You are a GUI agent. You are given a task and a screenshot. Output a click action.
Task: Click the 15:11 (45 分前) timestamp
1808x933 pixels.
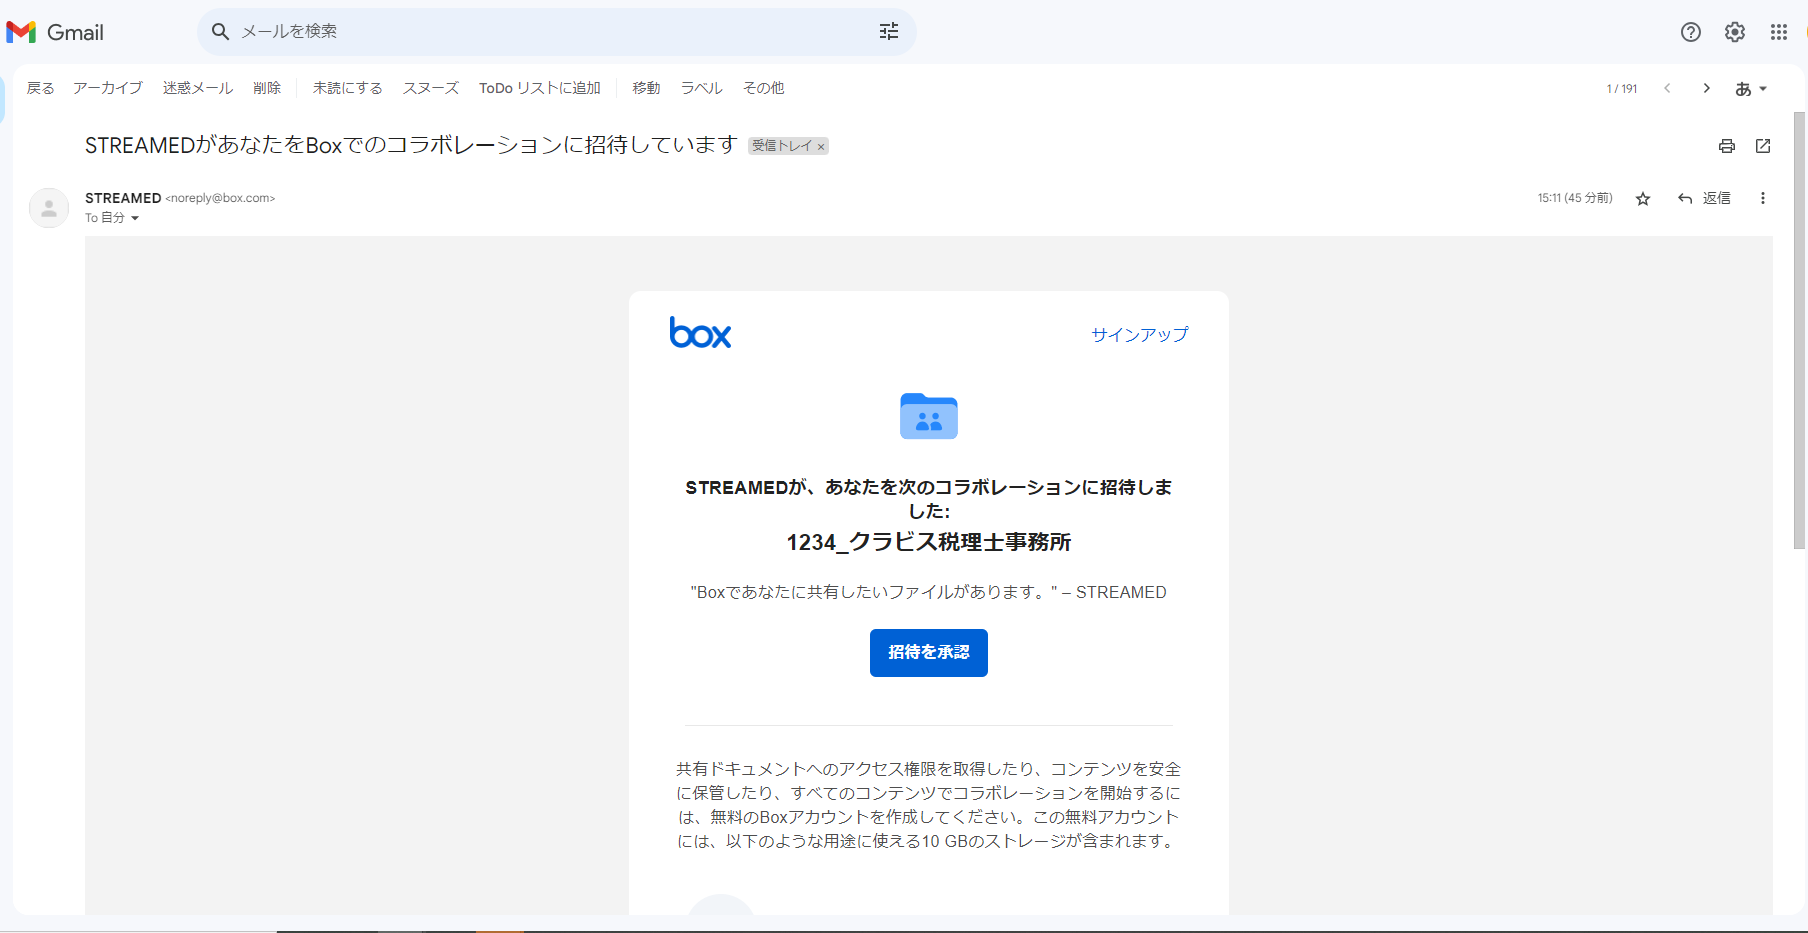pos(1575,199)
